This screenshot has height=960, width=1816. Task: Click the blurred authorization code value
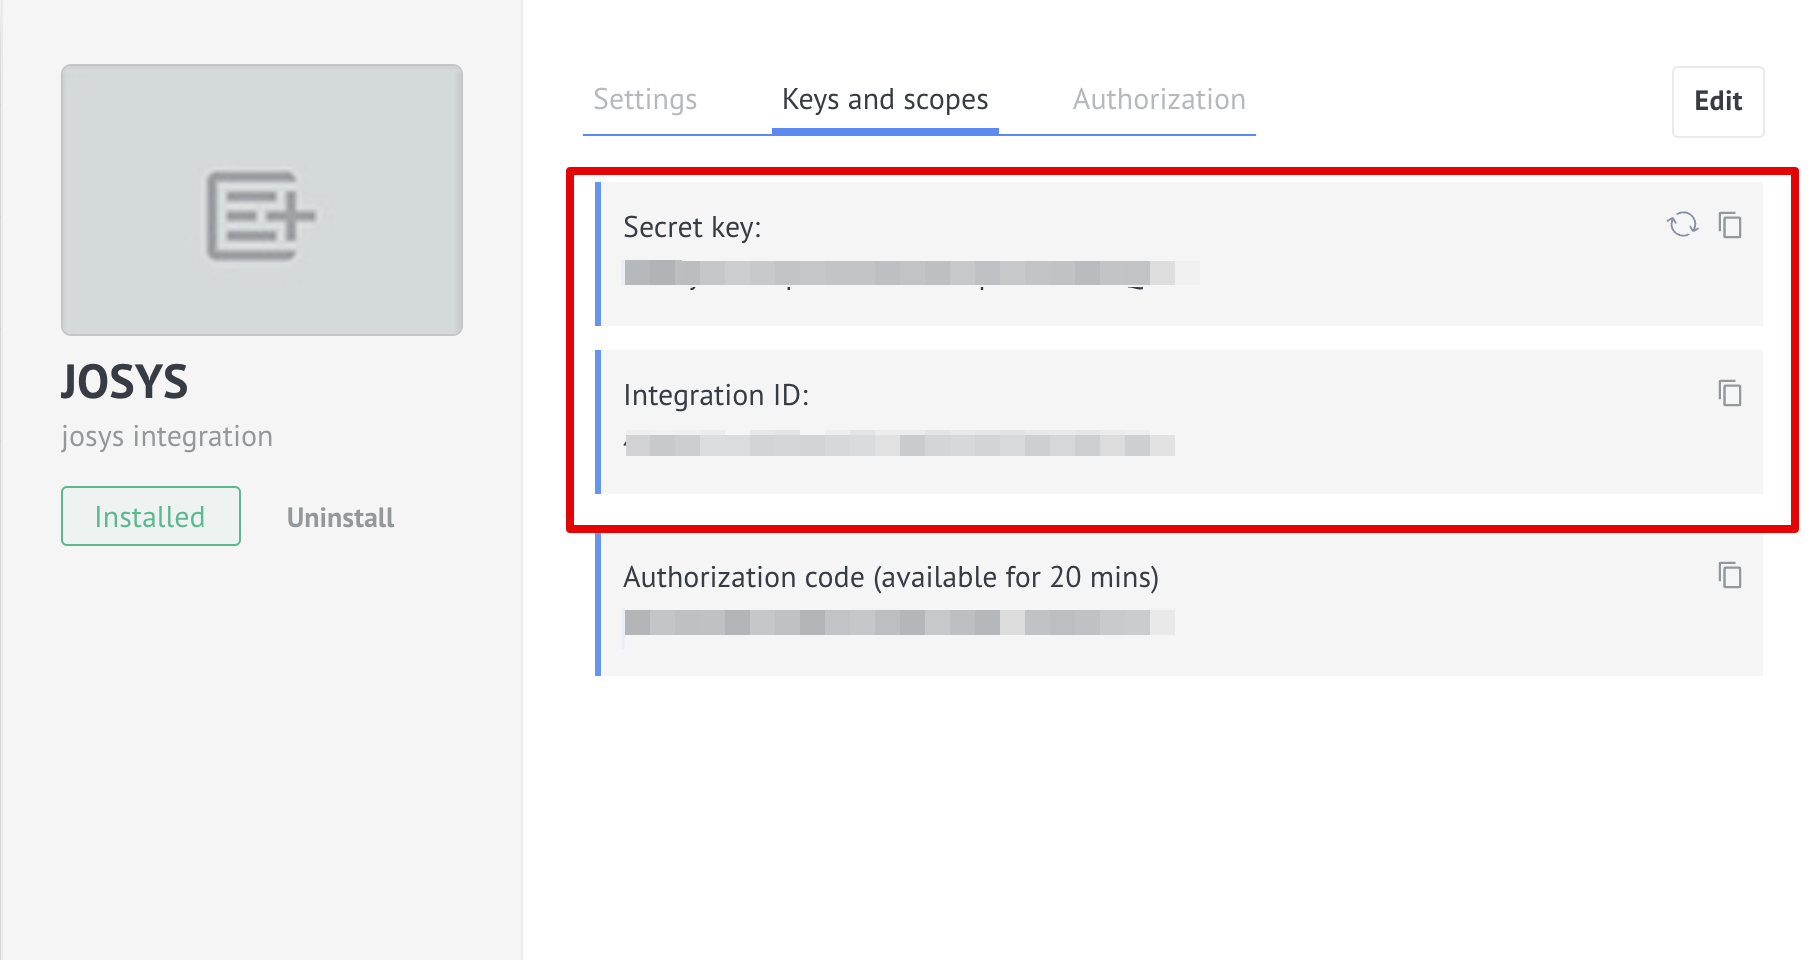click(900, 623)
